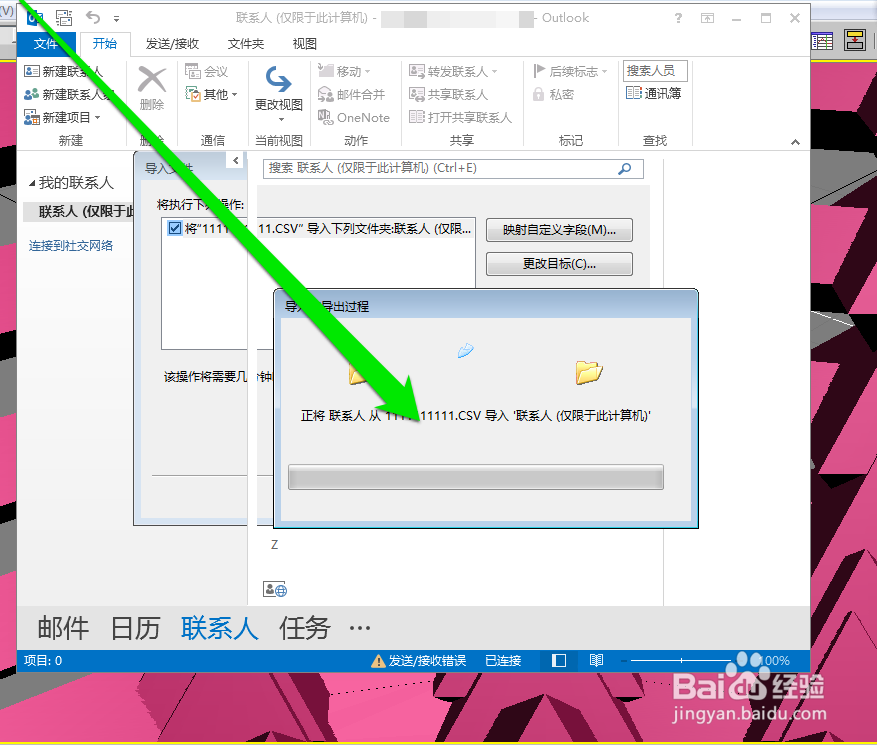Open the File (文件) tab
877x745 pixels.
coord(46,44)
